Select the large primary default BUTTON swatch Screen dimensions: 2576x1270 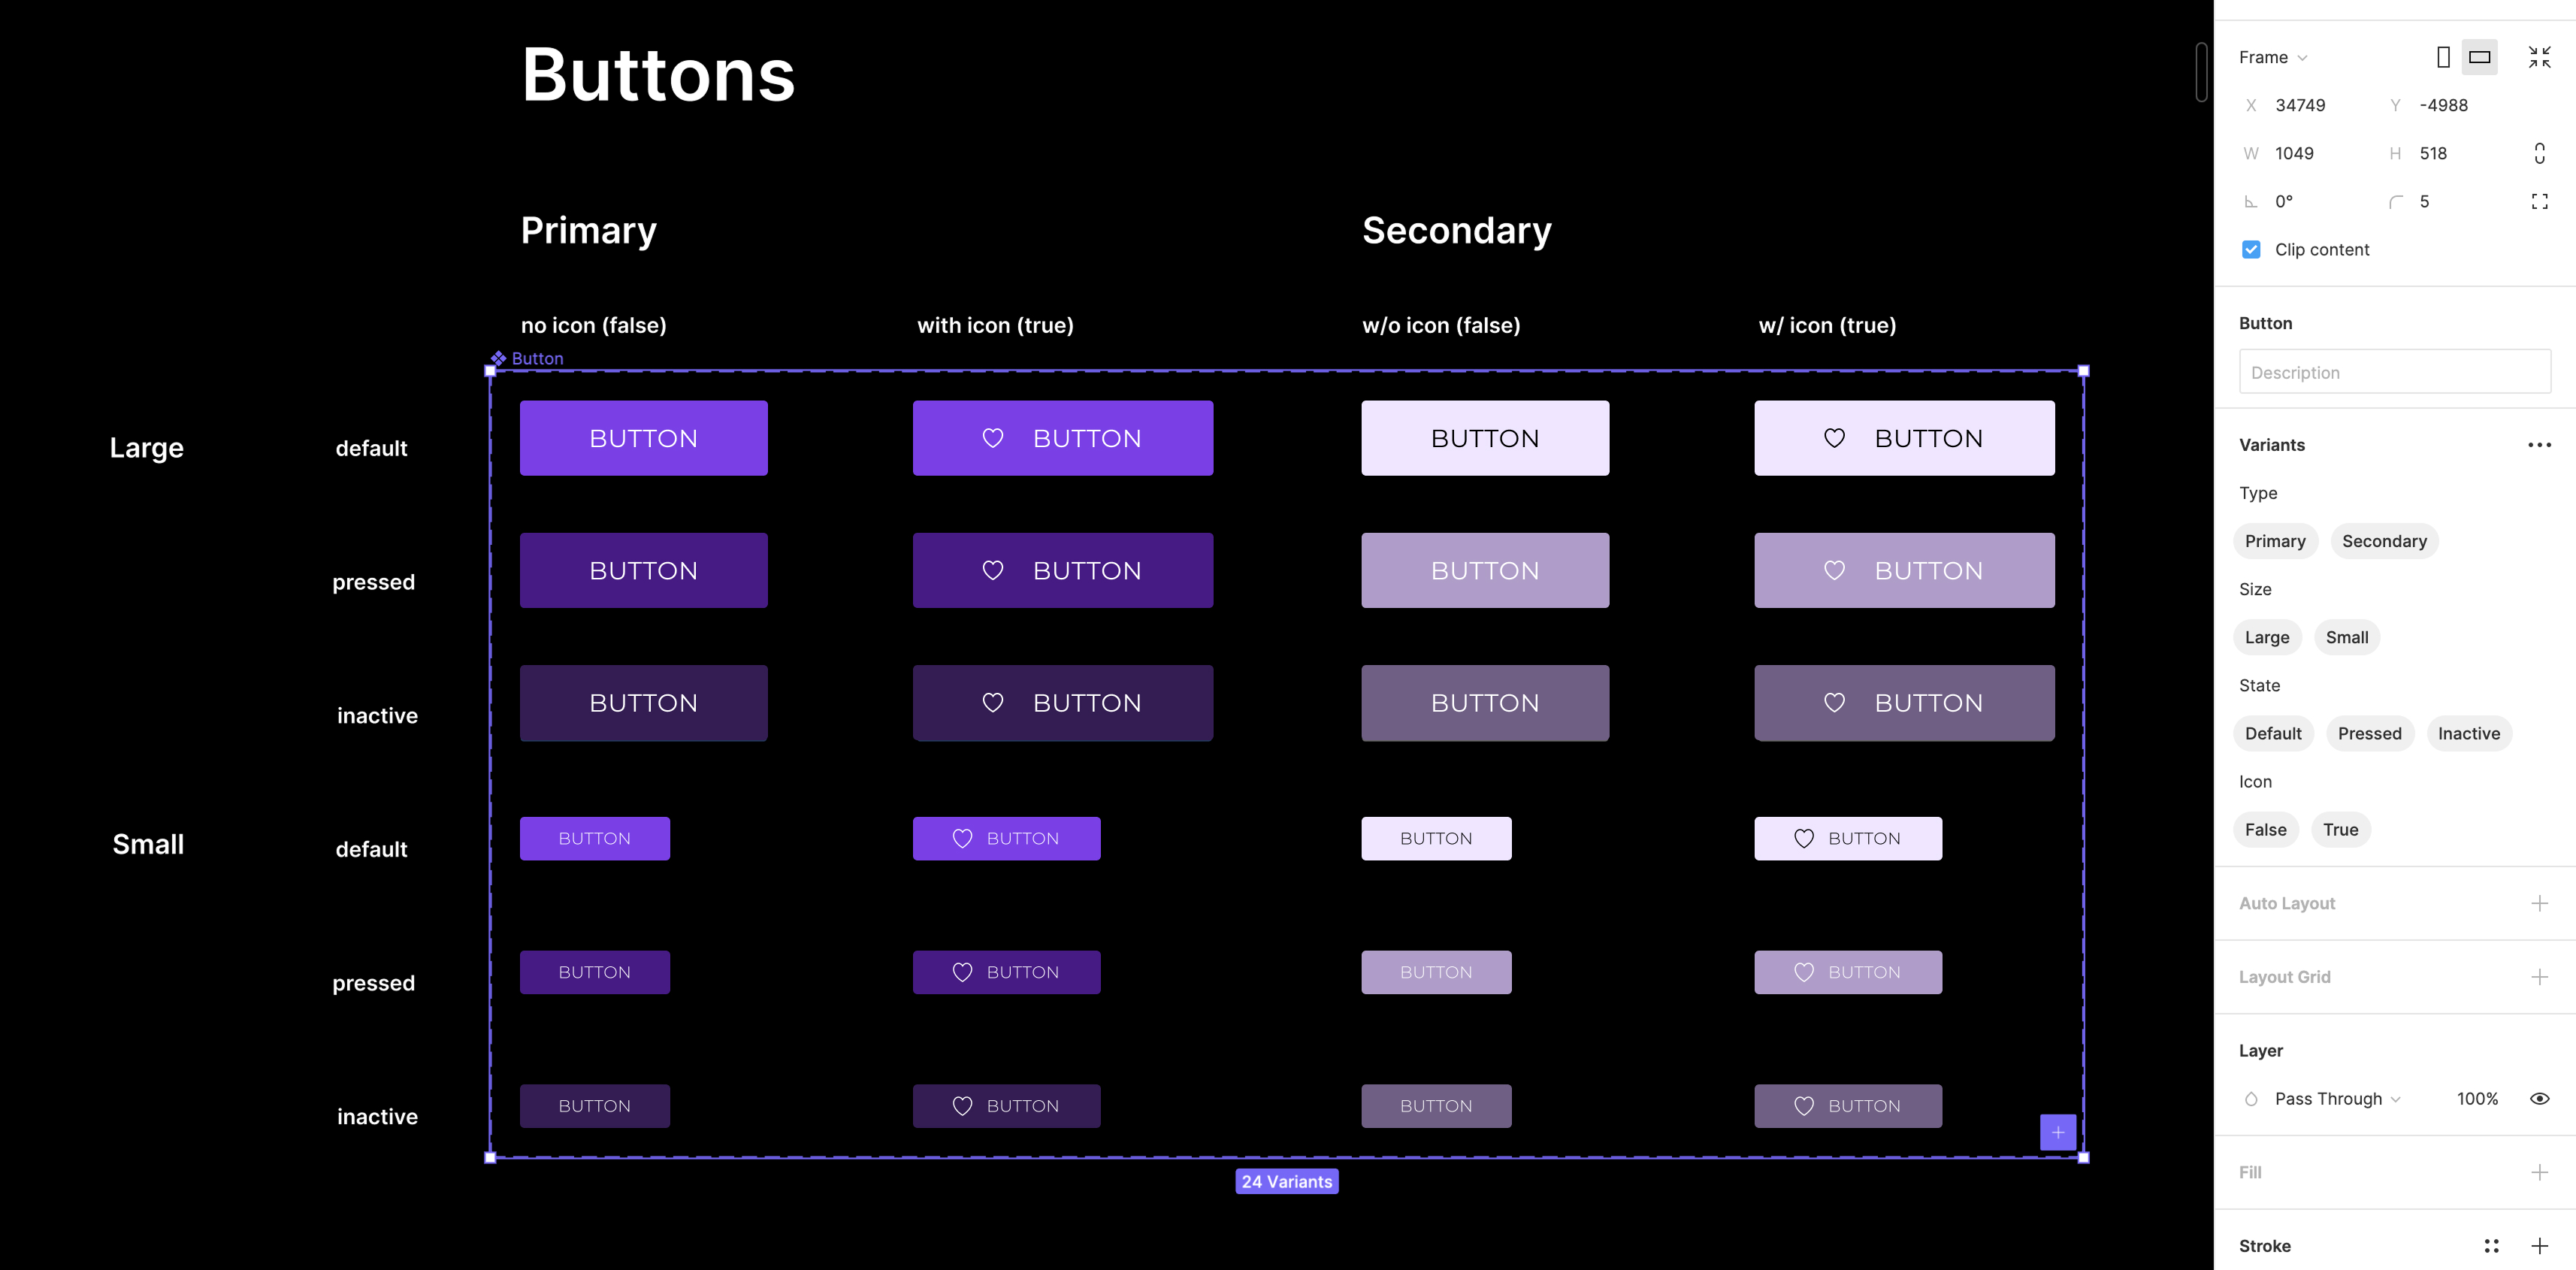[644, 438]
